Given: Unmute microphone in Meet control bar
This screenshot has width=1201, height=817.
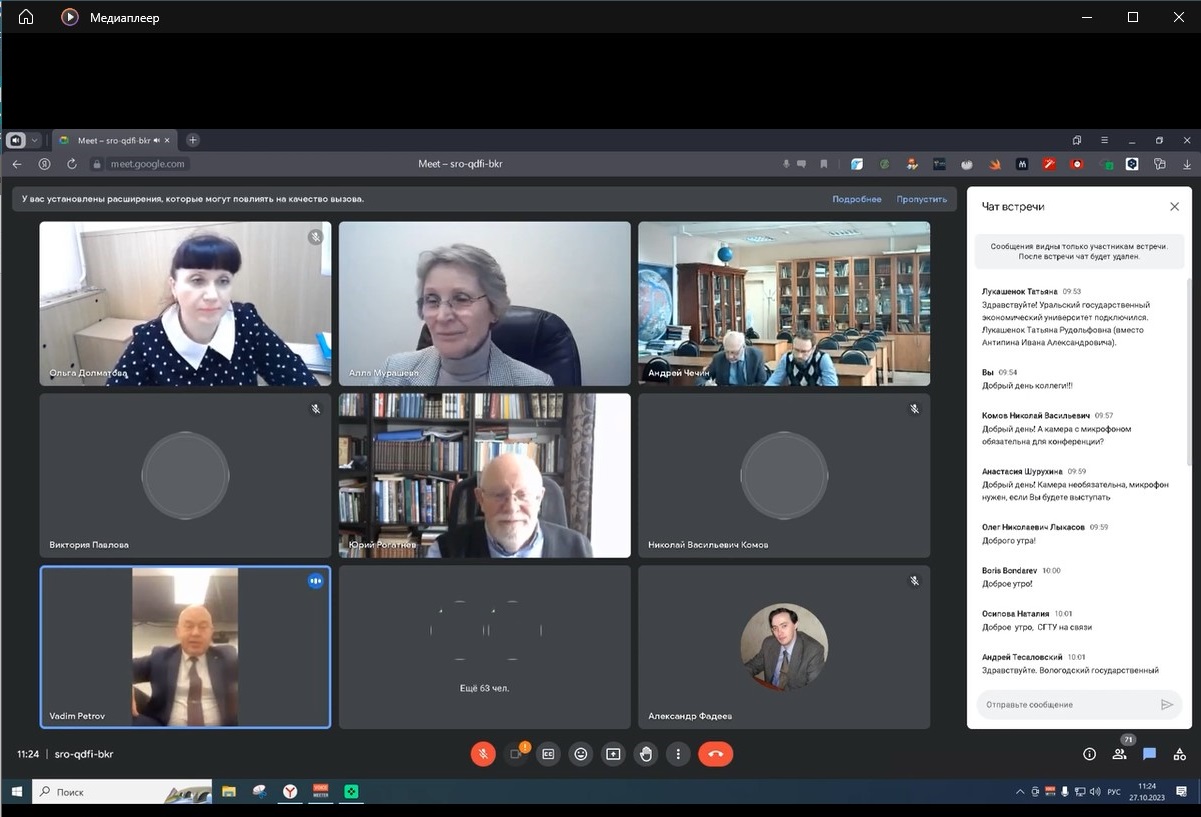Looking at the screenshot, I should pos(483,754).
